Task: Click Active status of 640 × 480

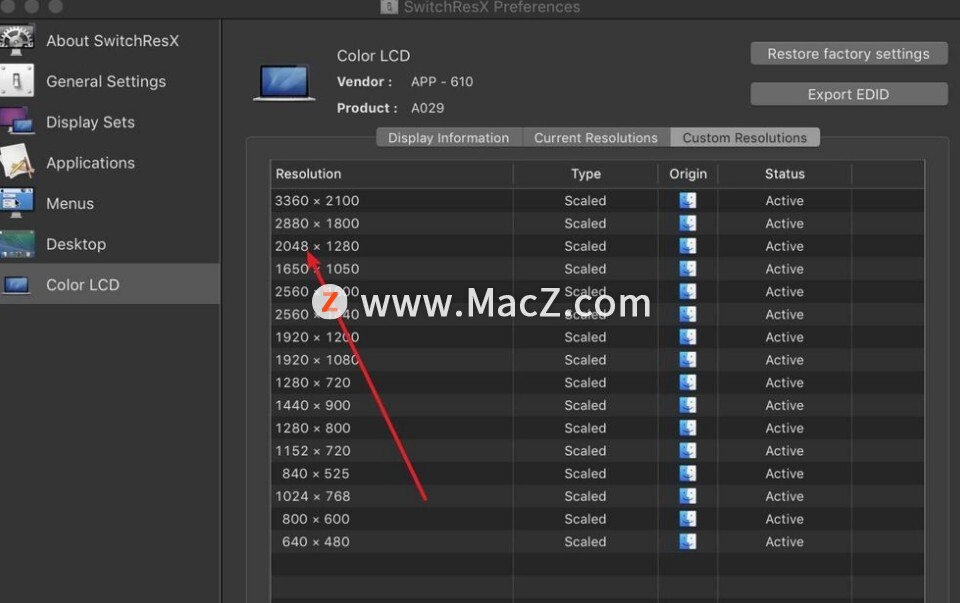Action: (784, 542)
